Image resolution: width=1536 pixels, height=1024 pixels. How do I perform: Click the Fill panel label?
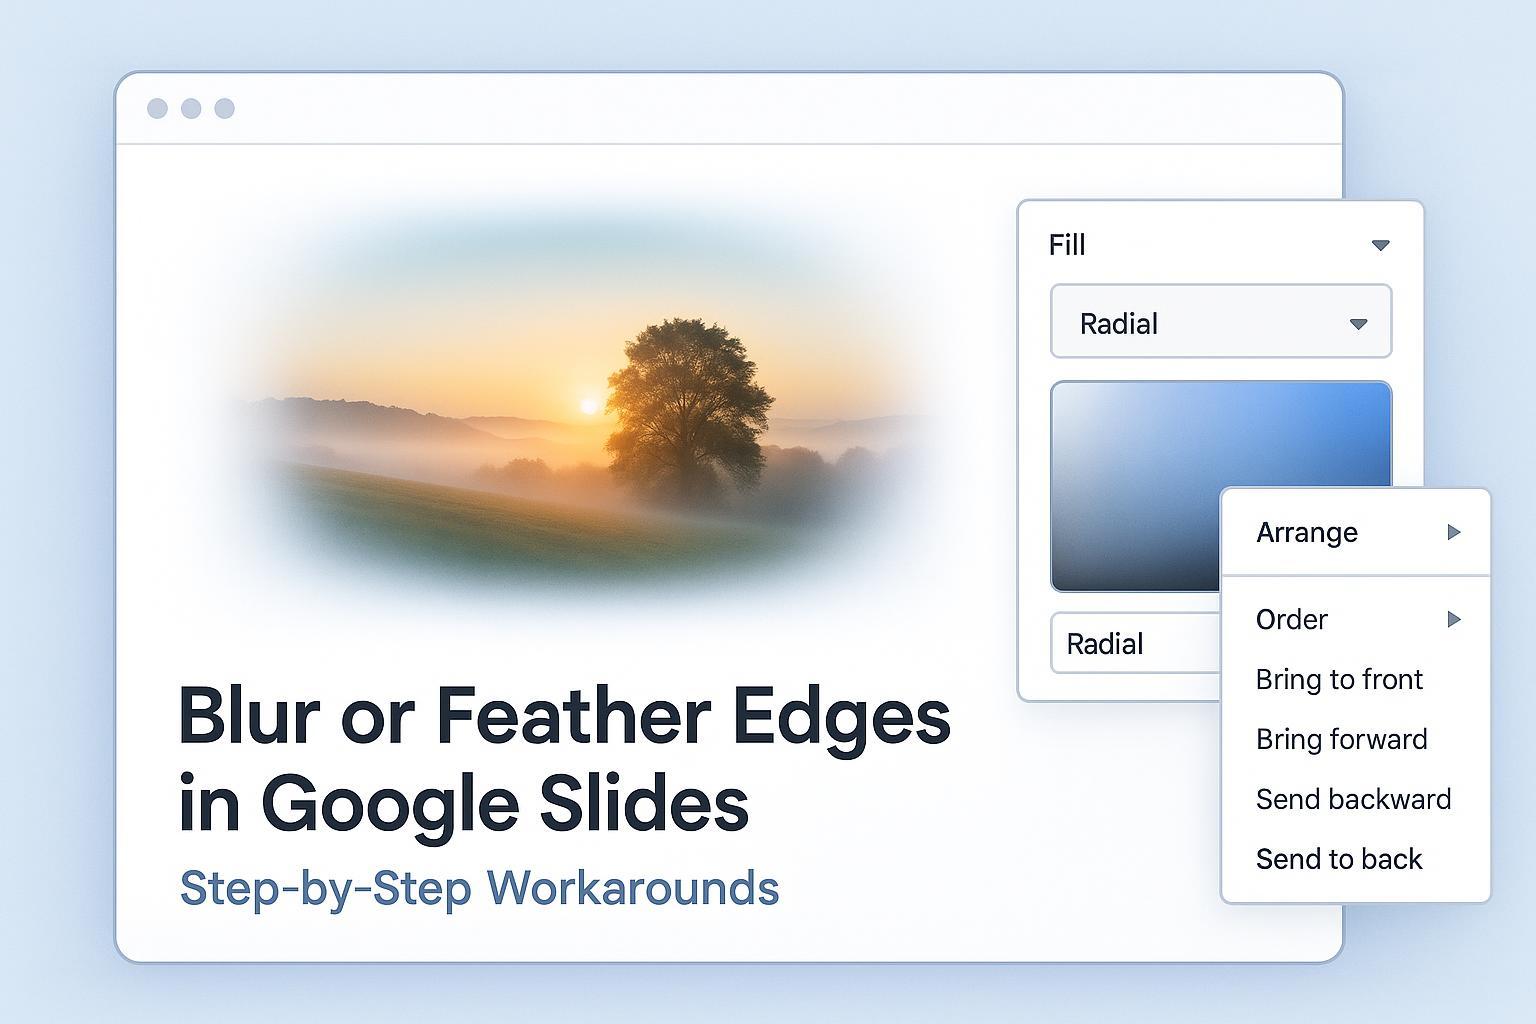click(1067, 245)
